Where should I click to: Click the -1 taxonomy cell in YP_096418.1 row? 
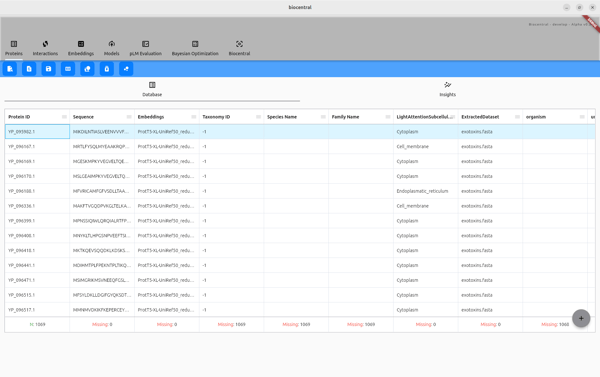232,251
